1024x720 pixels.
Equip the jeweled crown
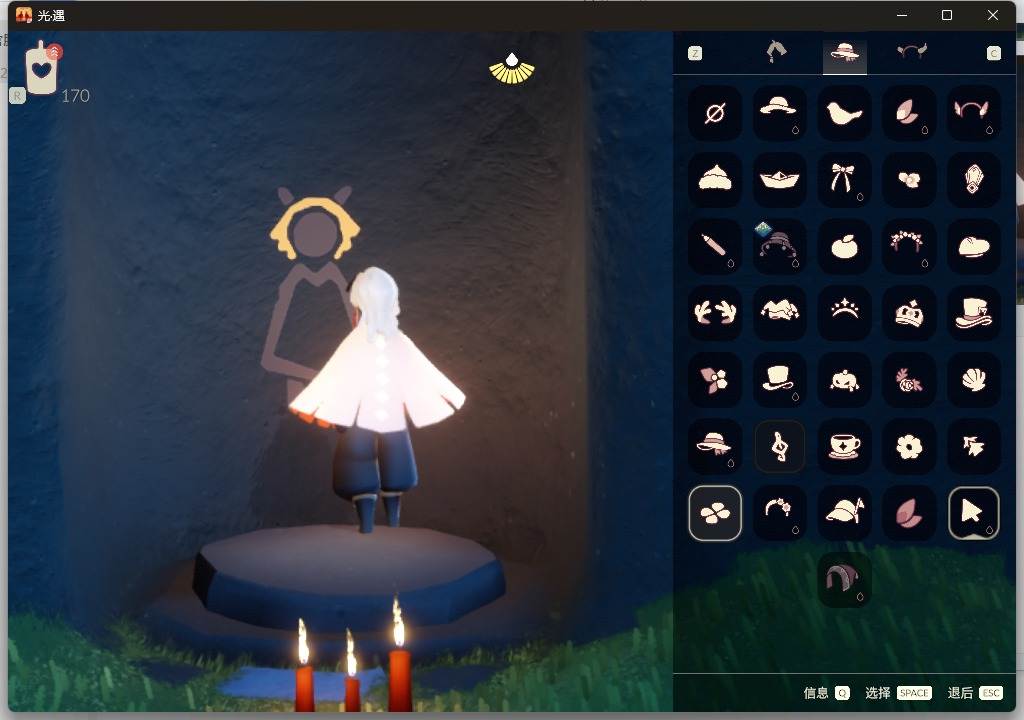pyautogui.click(x=908, y=313)
